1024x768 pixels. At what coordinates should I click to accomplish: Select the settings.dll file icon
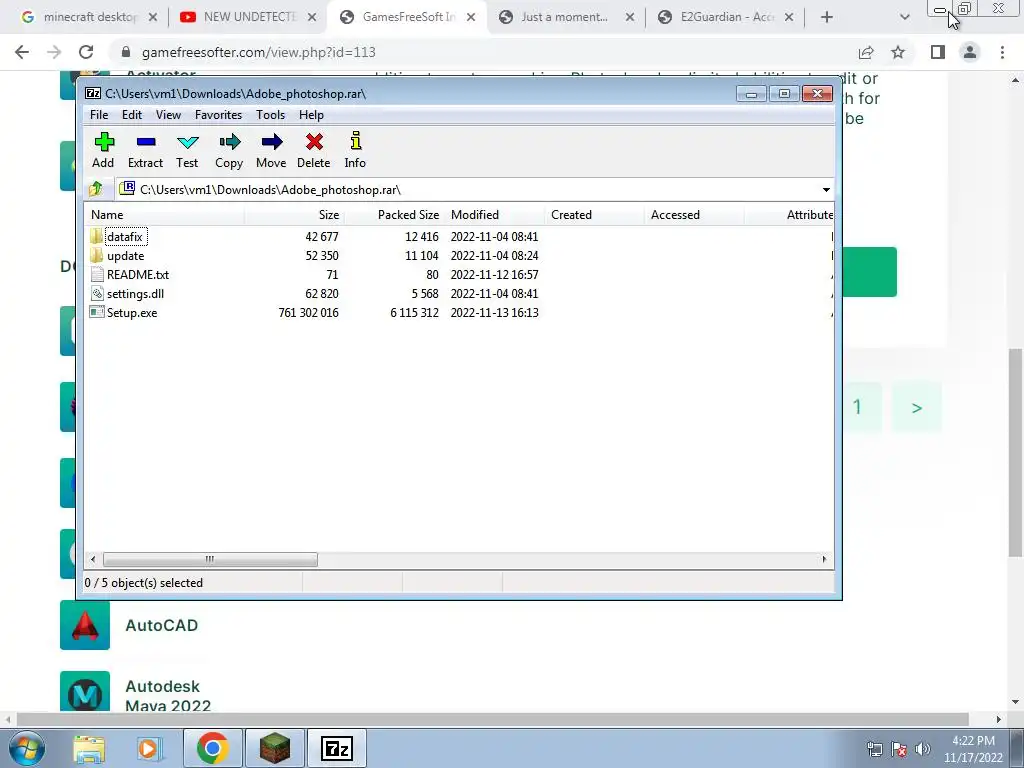click(97, 293)
